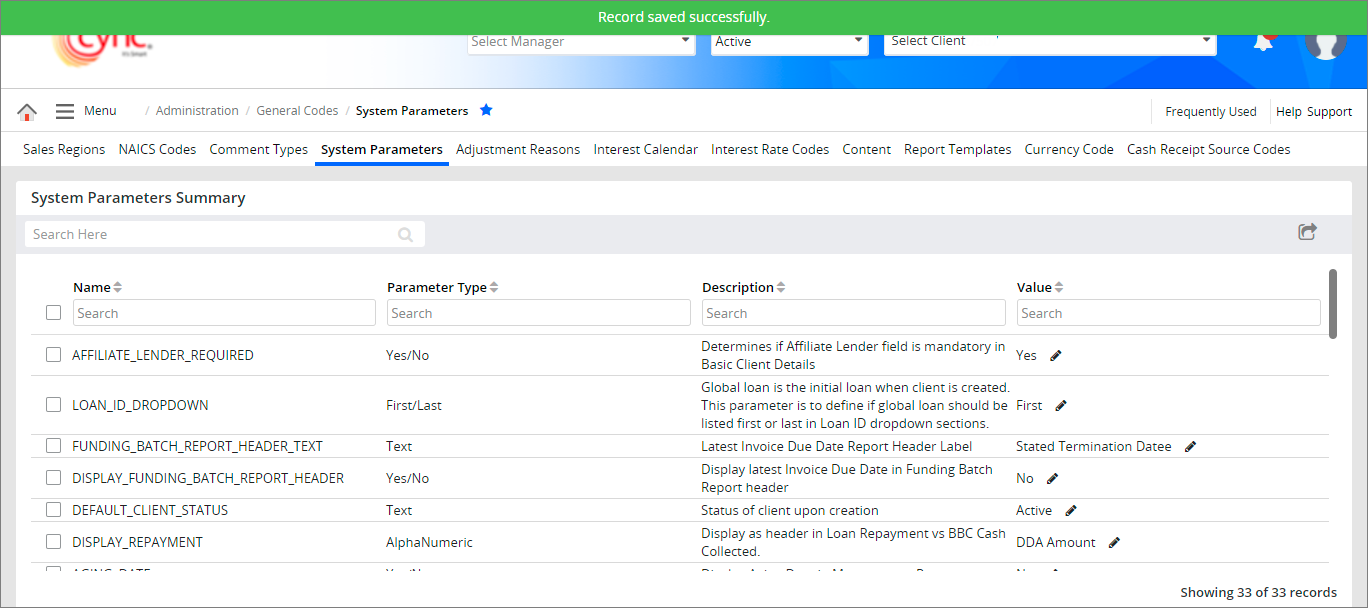
Task: Click the Home icon in breadcrumb bar
Action: (x=27, y=111)
